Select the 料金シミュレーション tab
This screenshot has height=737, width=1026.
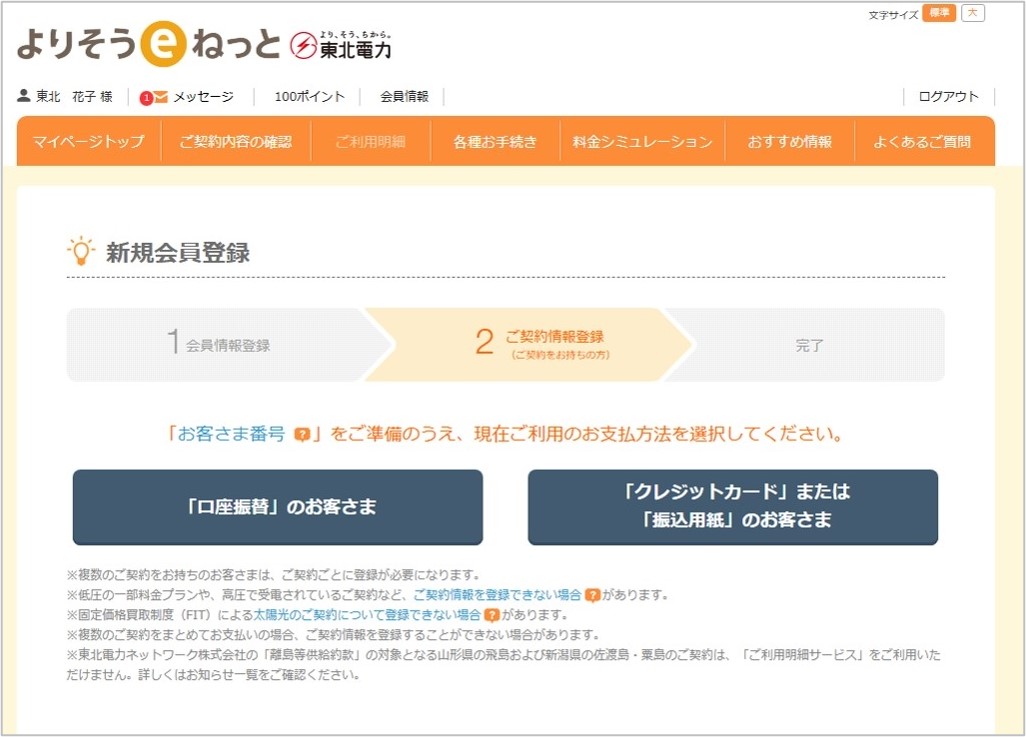[645, 141]
